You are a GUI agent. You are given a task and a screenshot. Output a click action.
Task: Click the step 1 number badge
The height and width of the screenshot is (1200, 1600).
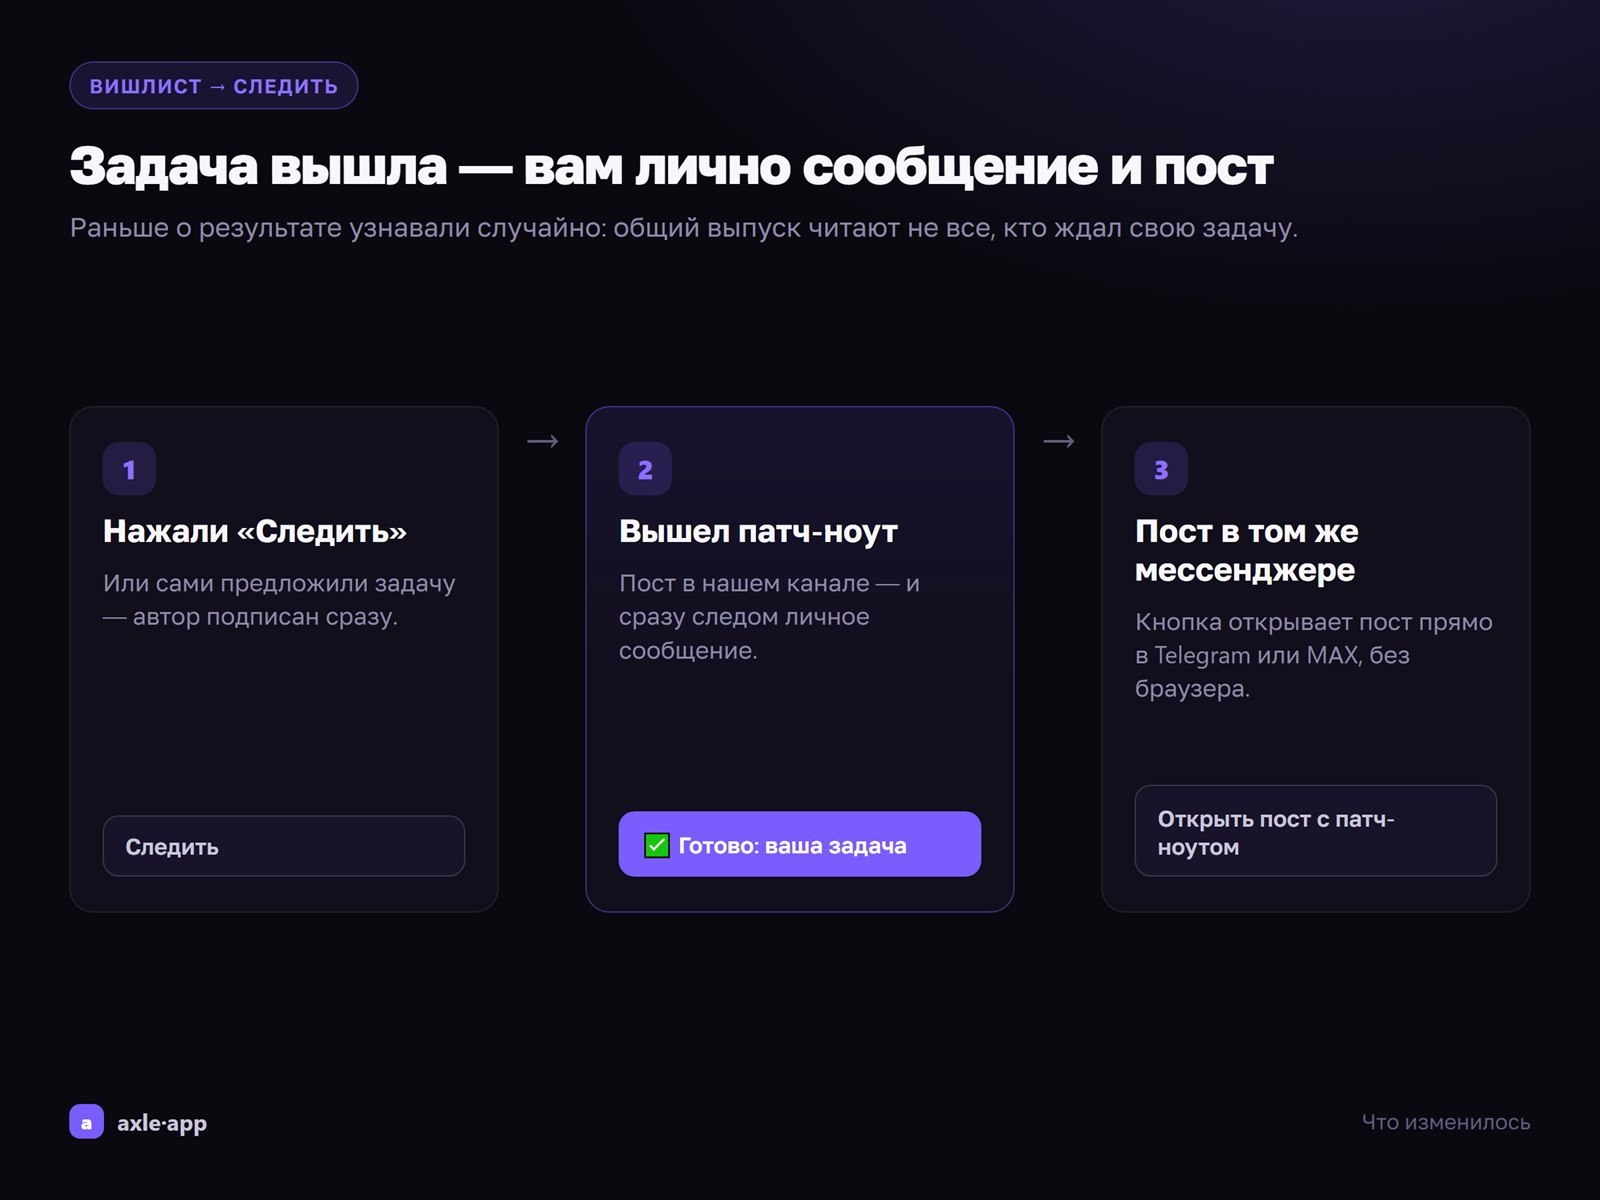click(129, 469)
